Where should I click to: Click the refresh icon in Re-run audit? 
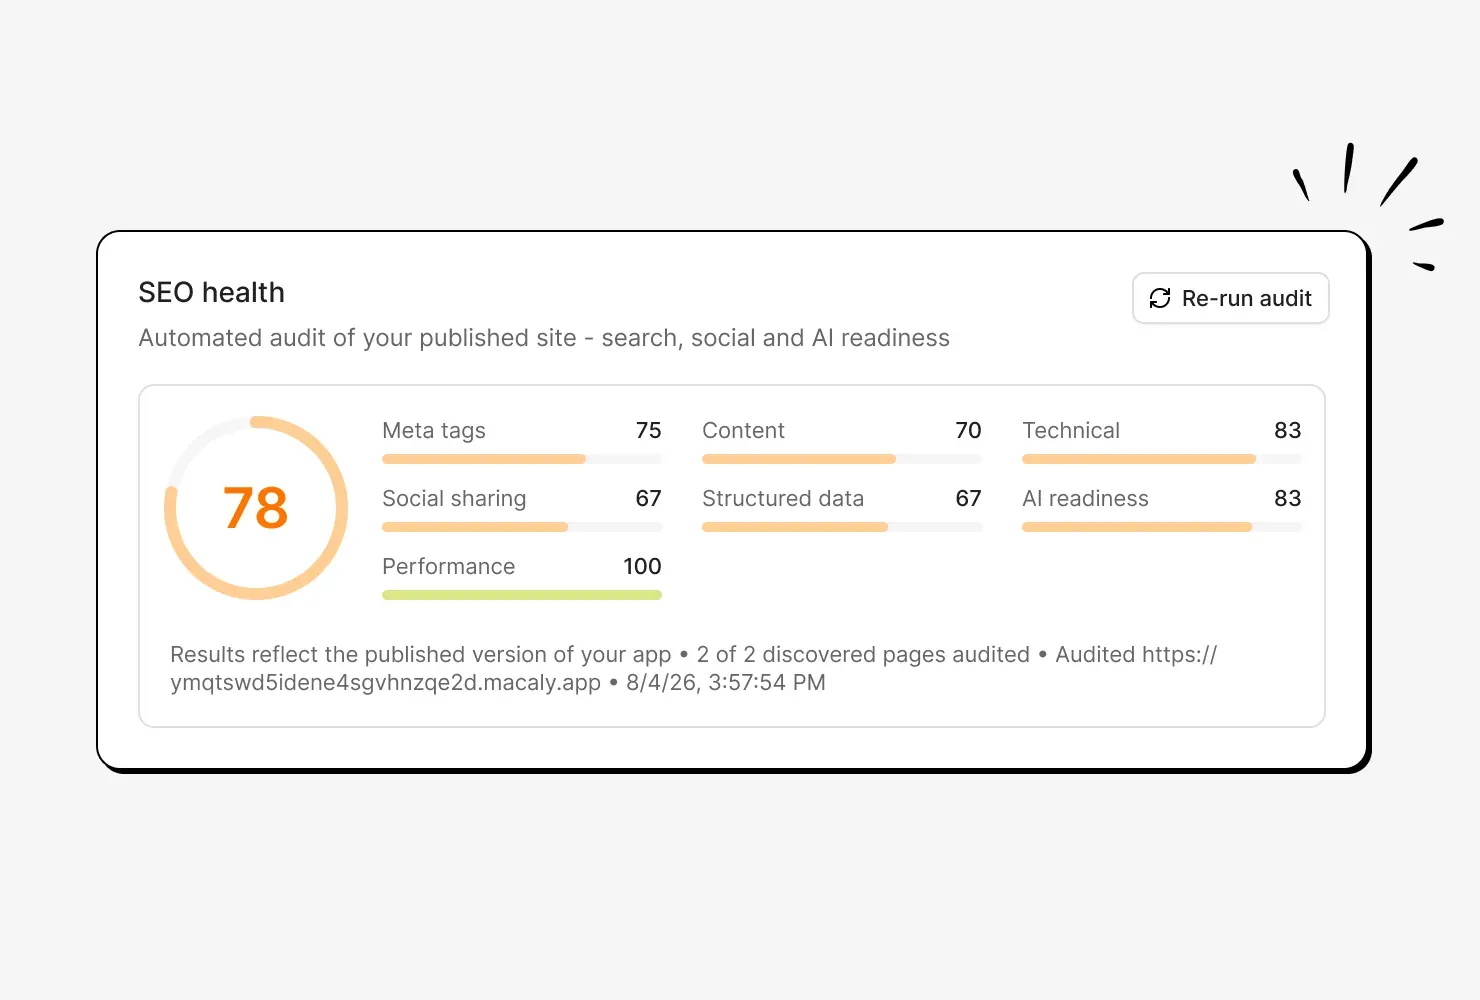1160,298
